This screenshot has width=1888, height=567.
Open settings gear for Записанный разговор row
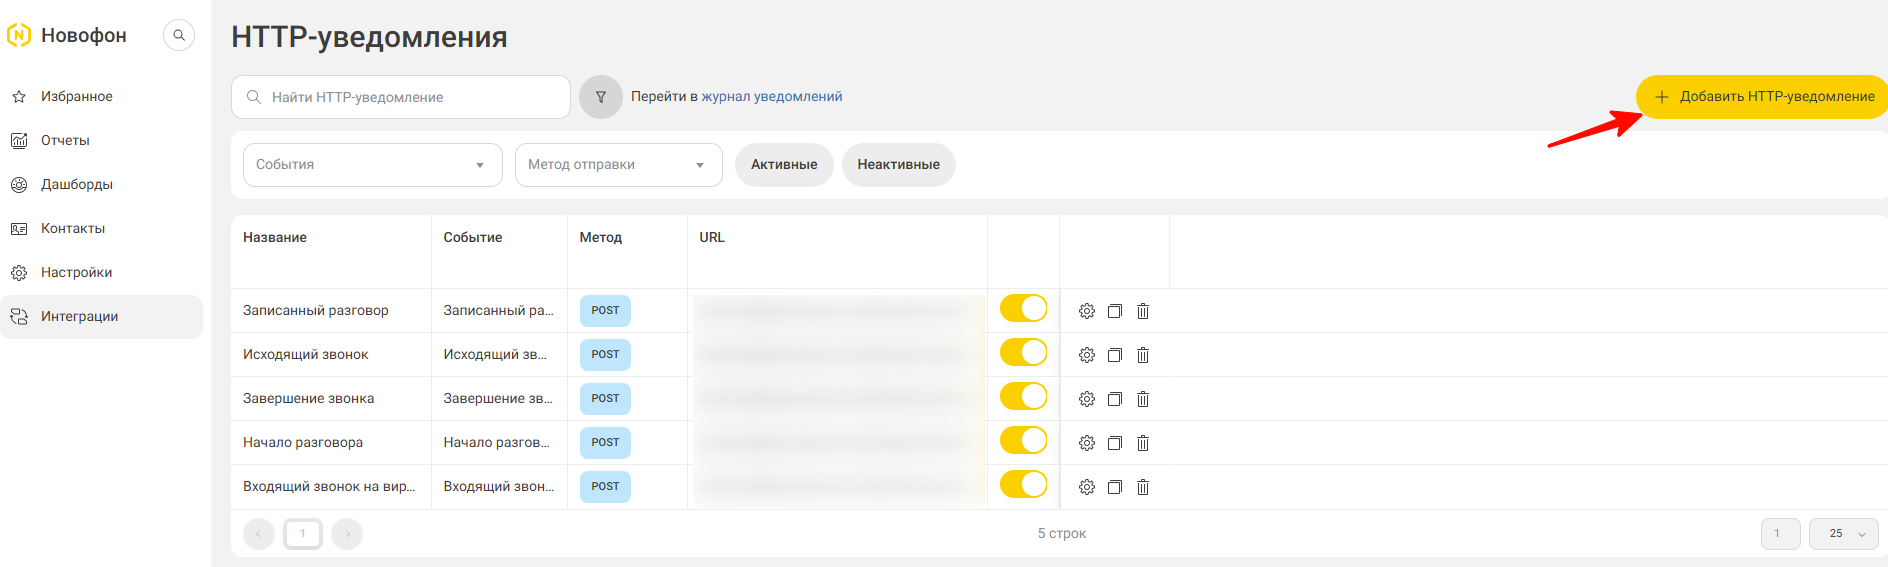coord(1087,311)
